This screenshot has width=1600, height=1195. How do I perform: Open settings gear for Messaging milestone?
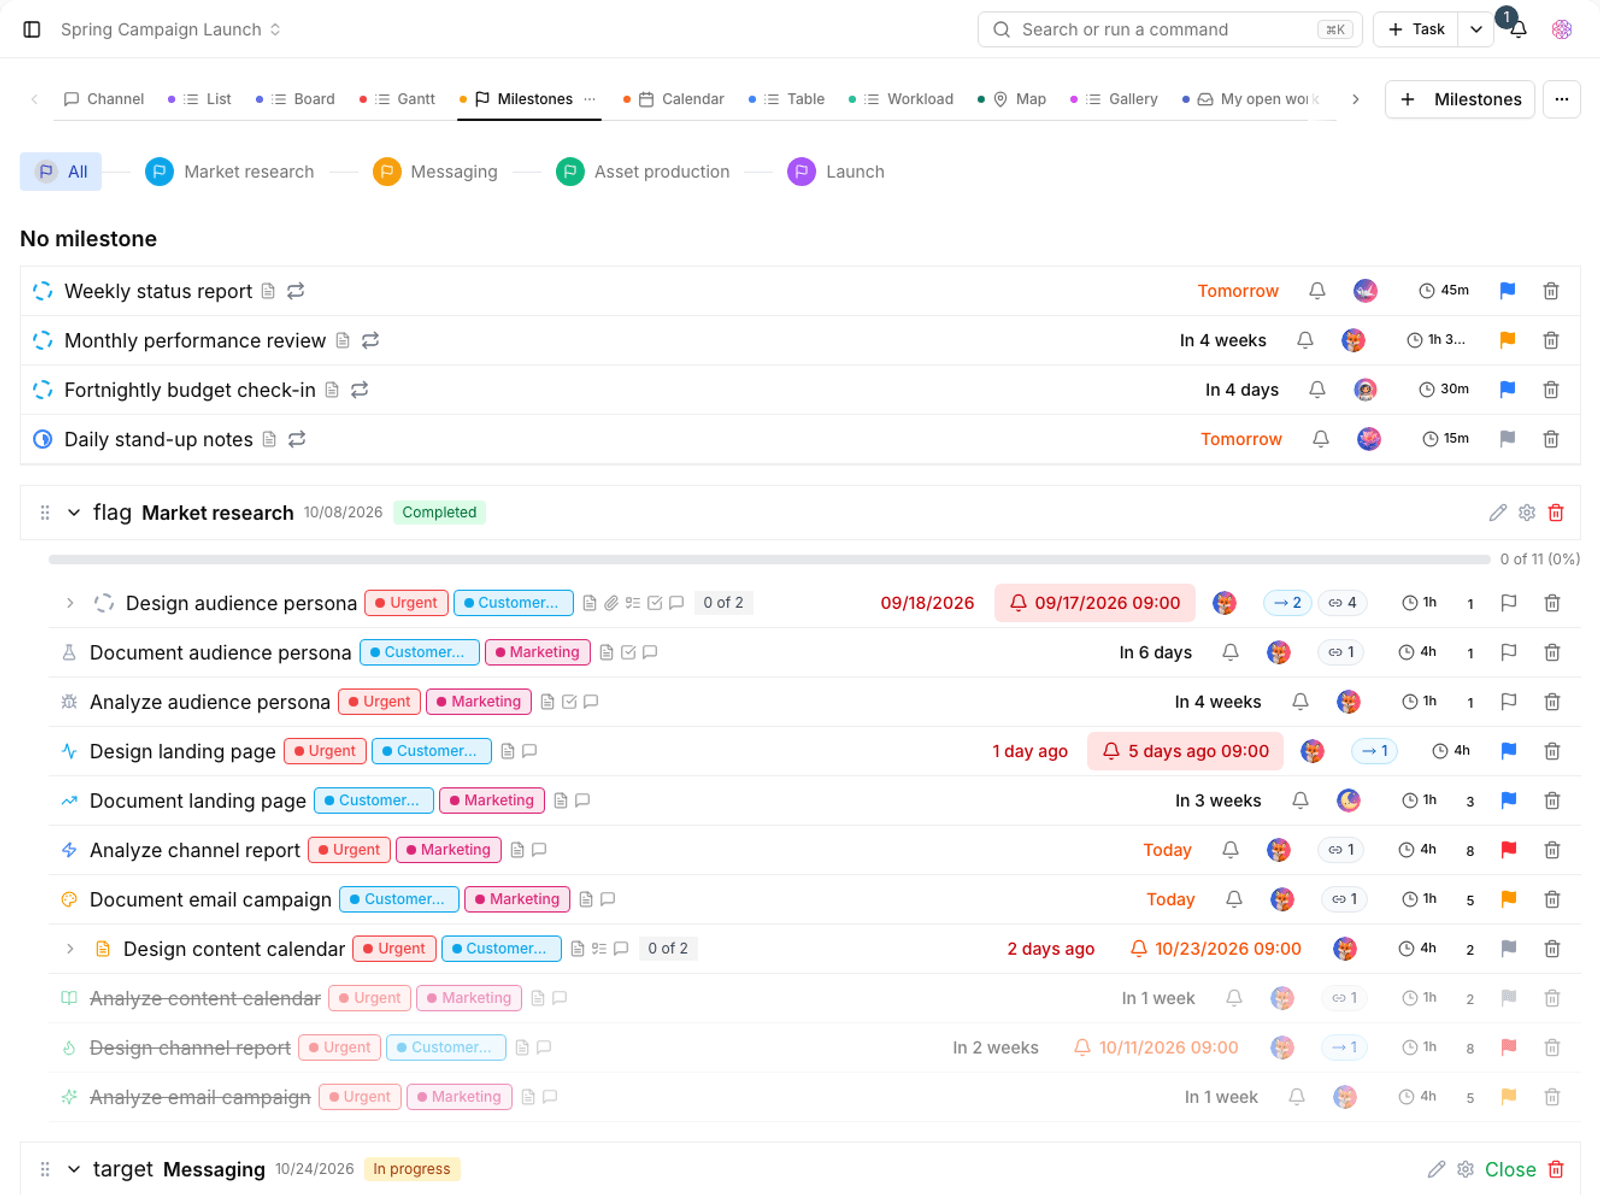[x=1466, y=1169]
